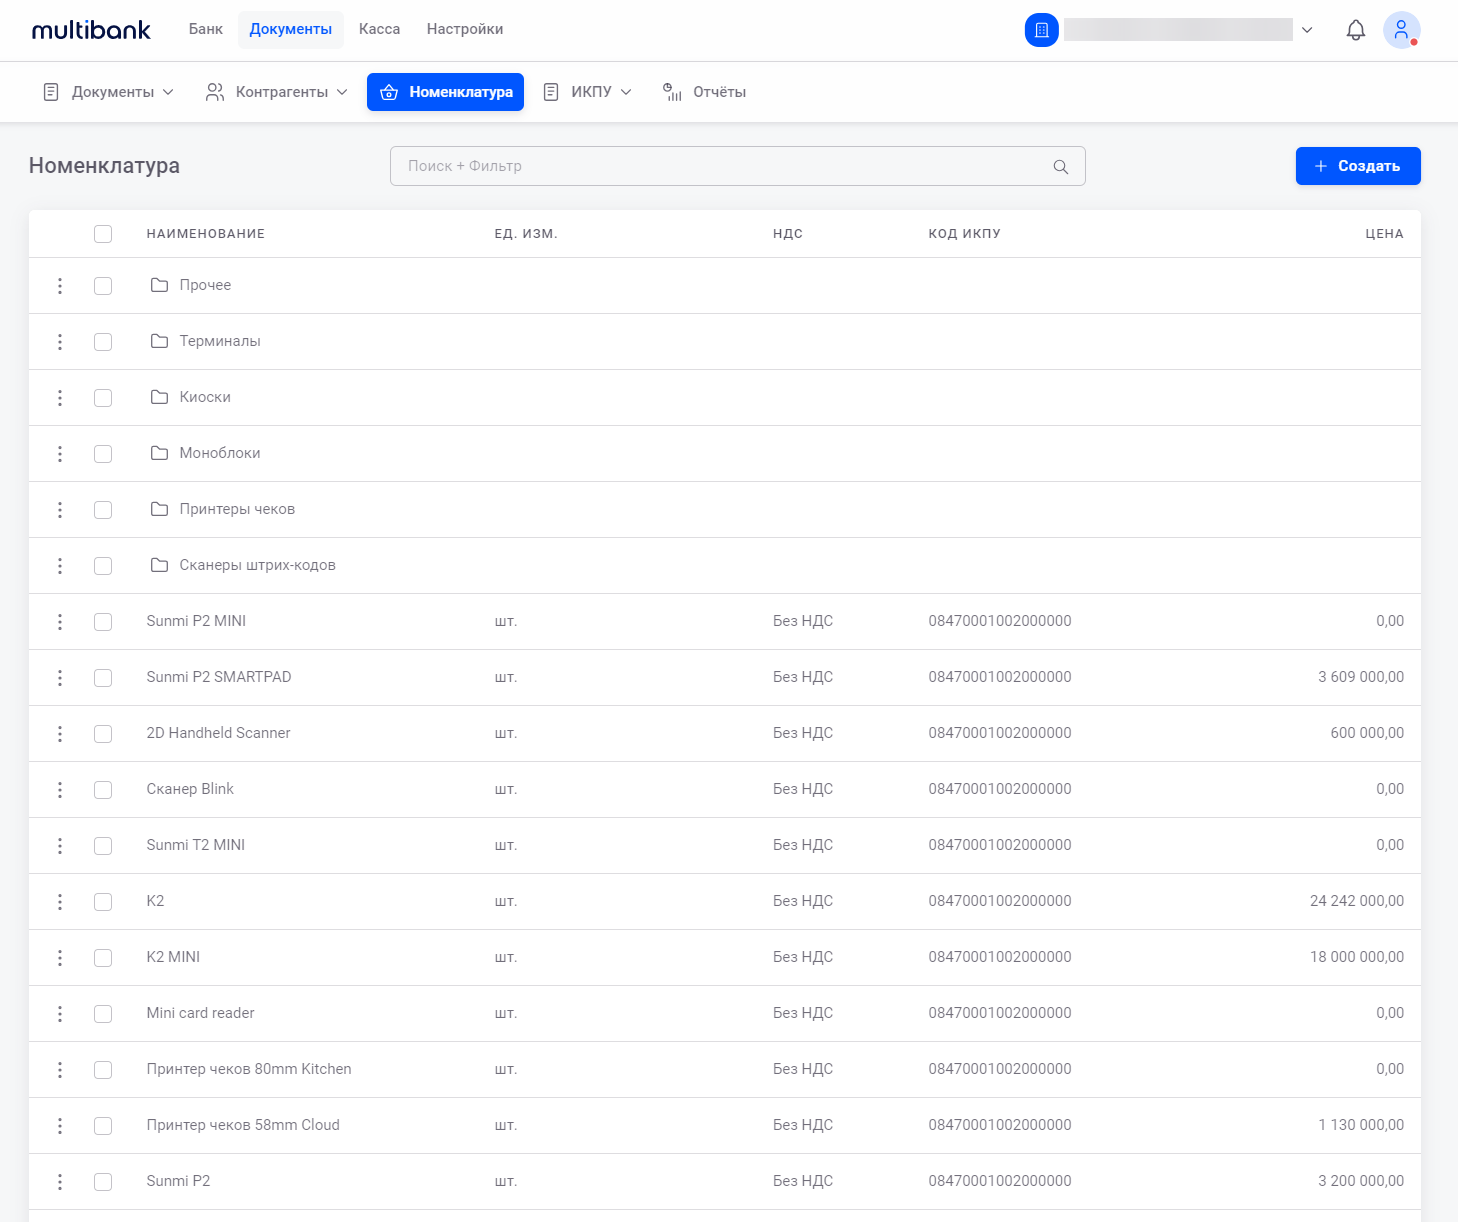
Task: Click the Моноблоки folder icon
Action: (x=159, y=453)
